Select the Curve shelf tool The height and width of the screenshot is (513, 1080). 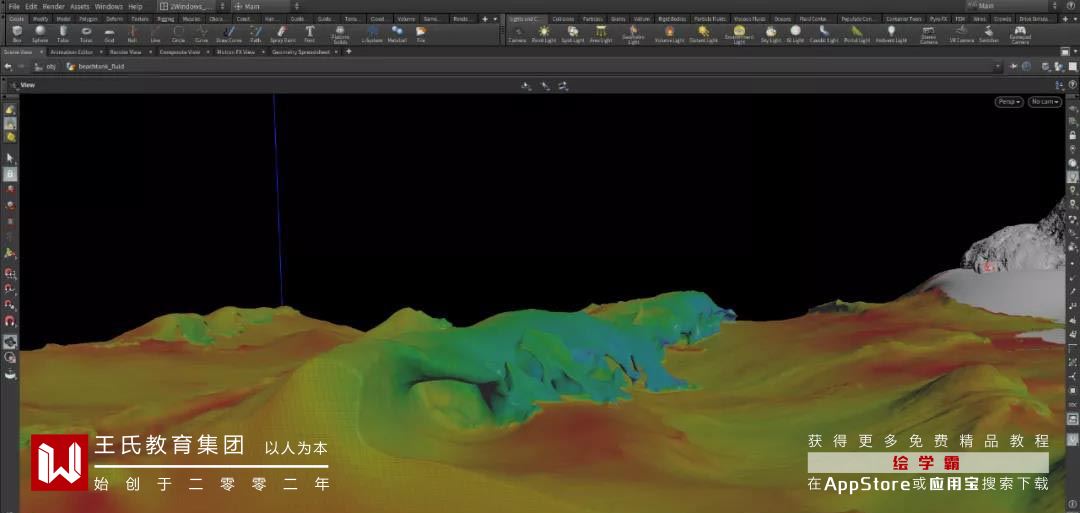[201, 34]
